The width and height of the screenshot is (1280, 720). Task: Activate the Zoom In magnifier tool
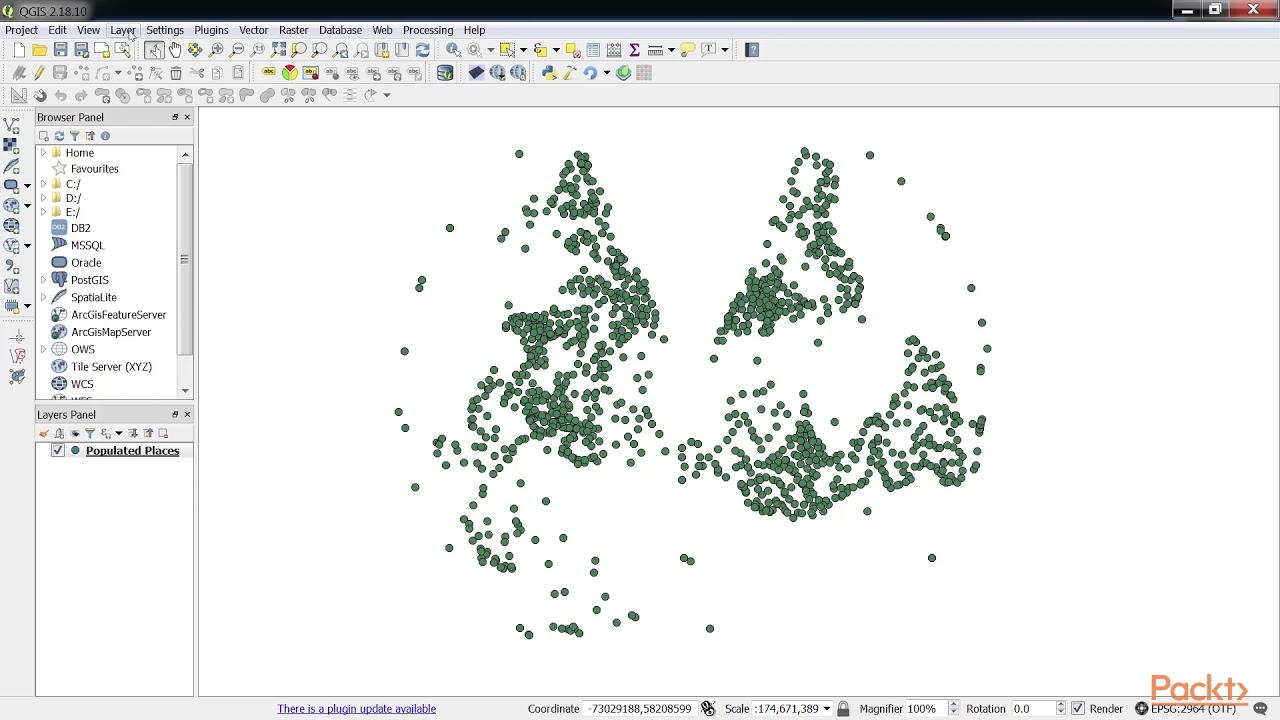217,50
